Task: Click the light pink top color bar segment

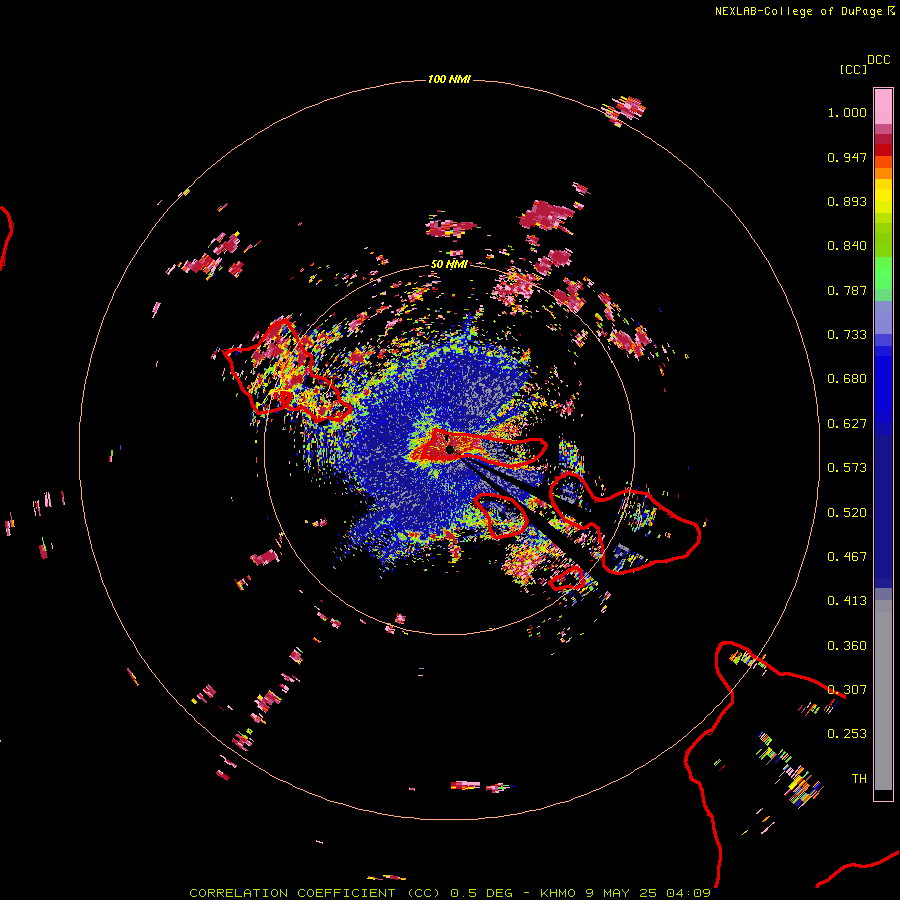Action: coord(883,107)
